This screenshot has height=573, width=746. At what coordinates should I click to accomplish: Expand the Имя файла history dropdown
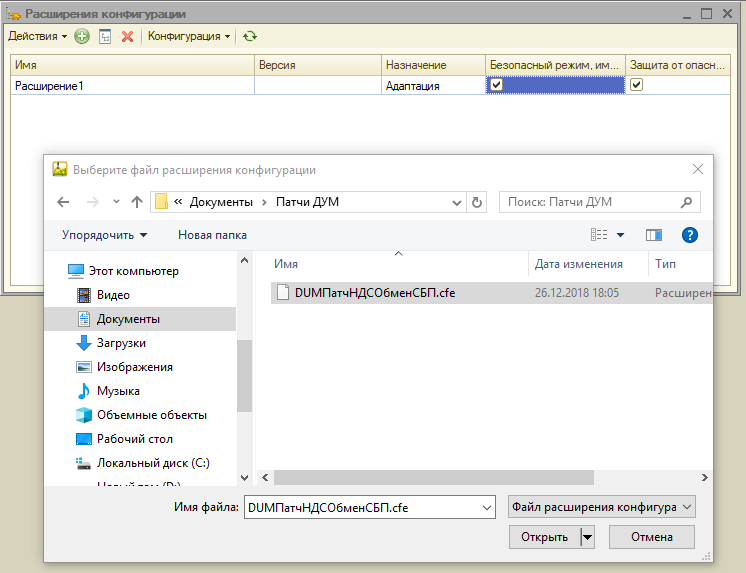(487, 508)
